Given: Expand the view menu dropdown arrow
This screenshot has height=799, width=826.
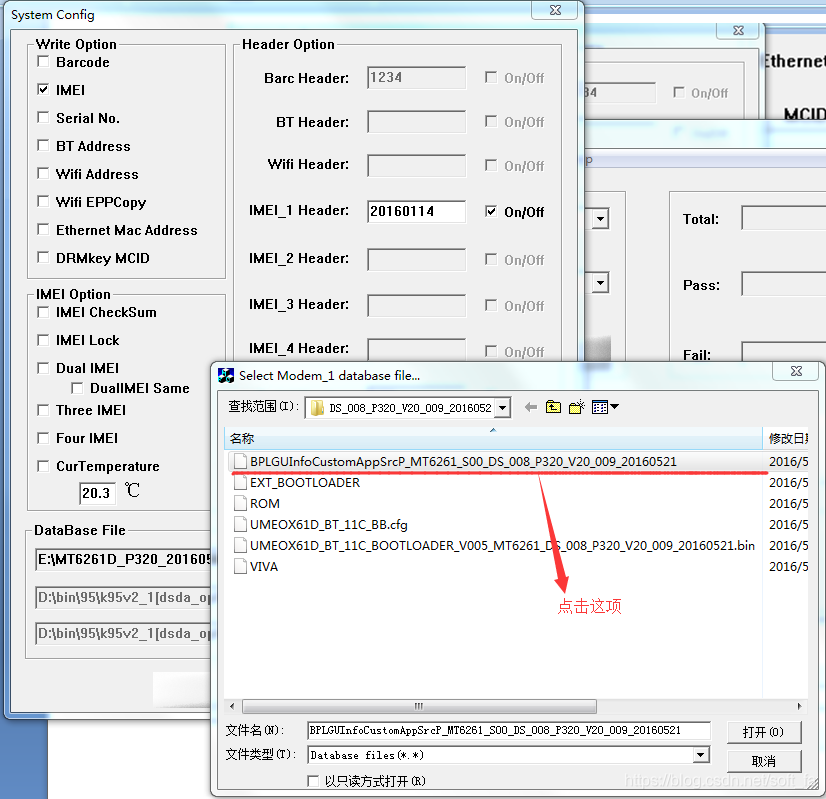Looking at the screenshot, I should [614, 407].
